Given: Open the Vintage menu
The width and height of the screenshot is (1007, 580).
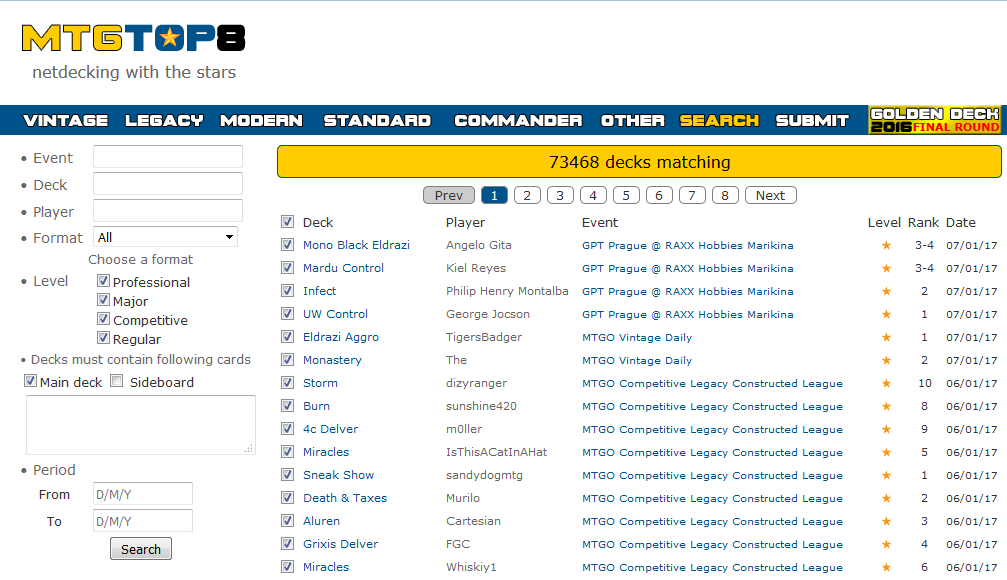Looking at the screenshot, I should pyautogui.click(x=66, y=120).
